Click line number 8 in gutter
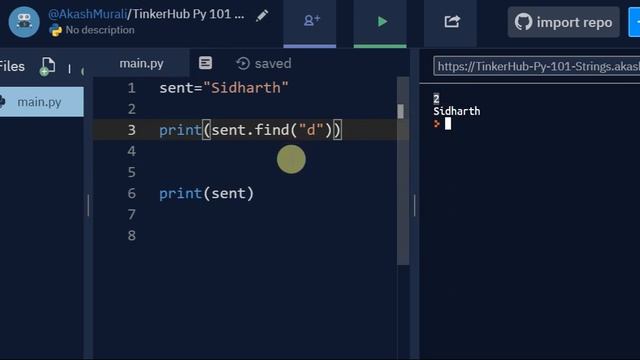Screen dimensions: 640x360 (x=131, y=235)
